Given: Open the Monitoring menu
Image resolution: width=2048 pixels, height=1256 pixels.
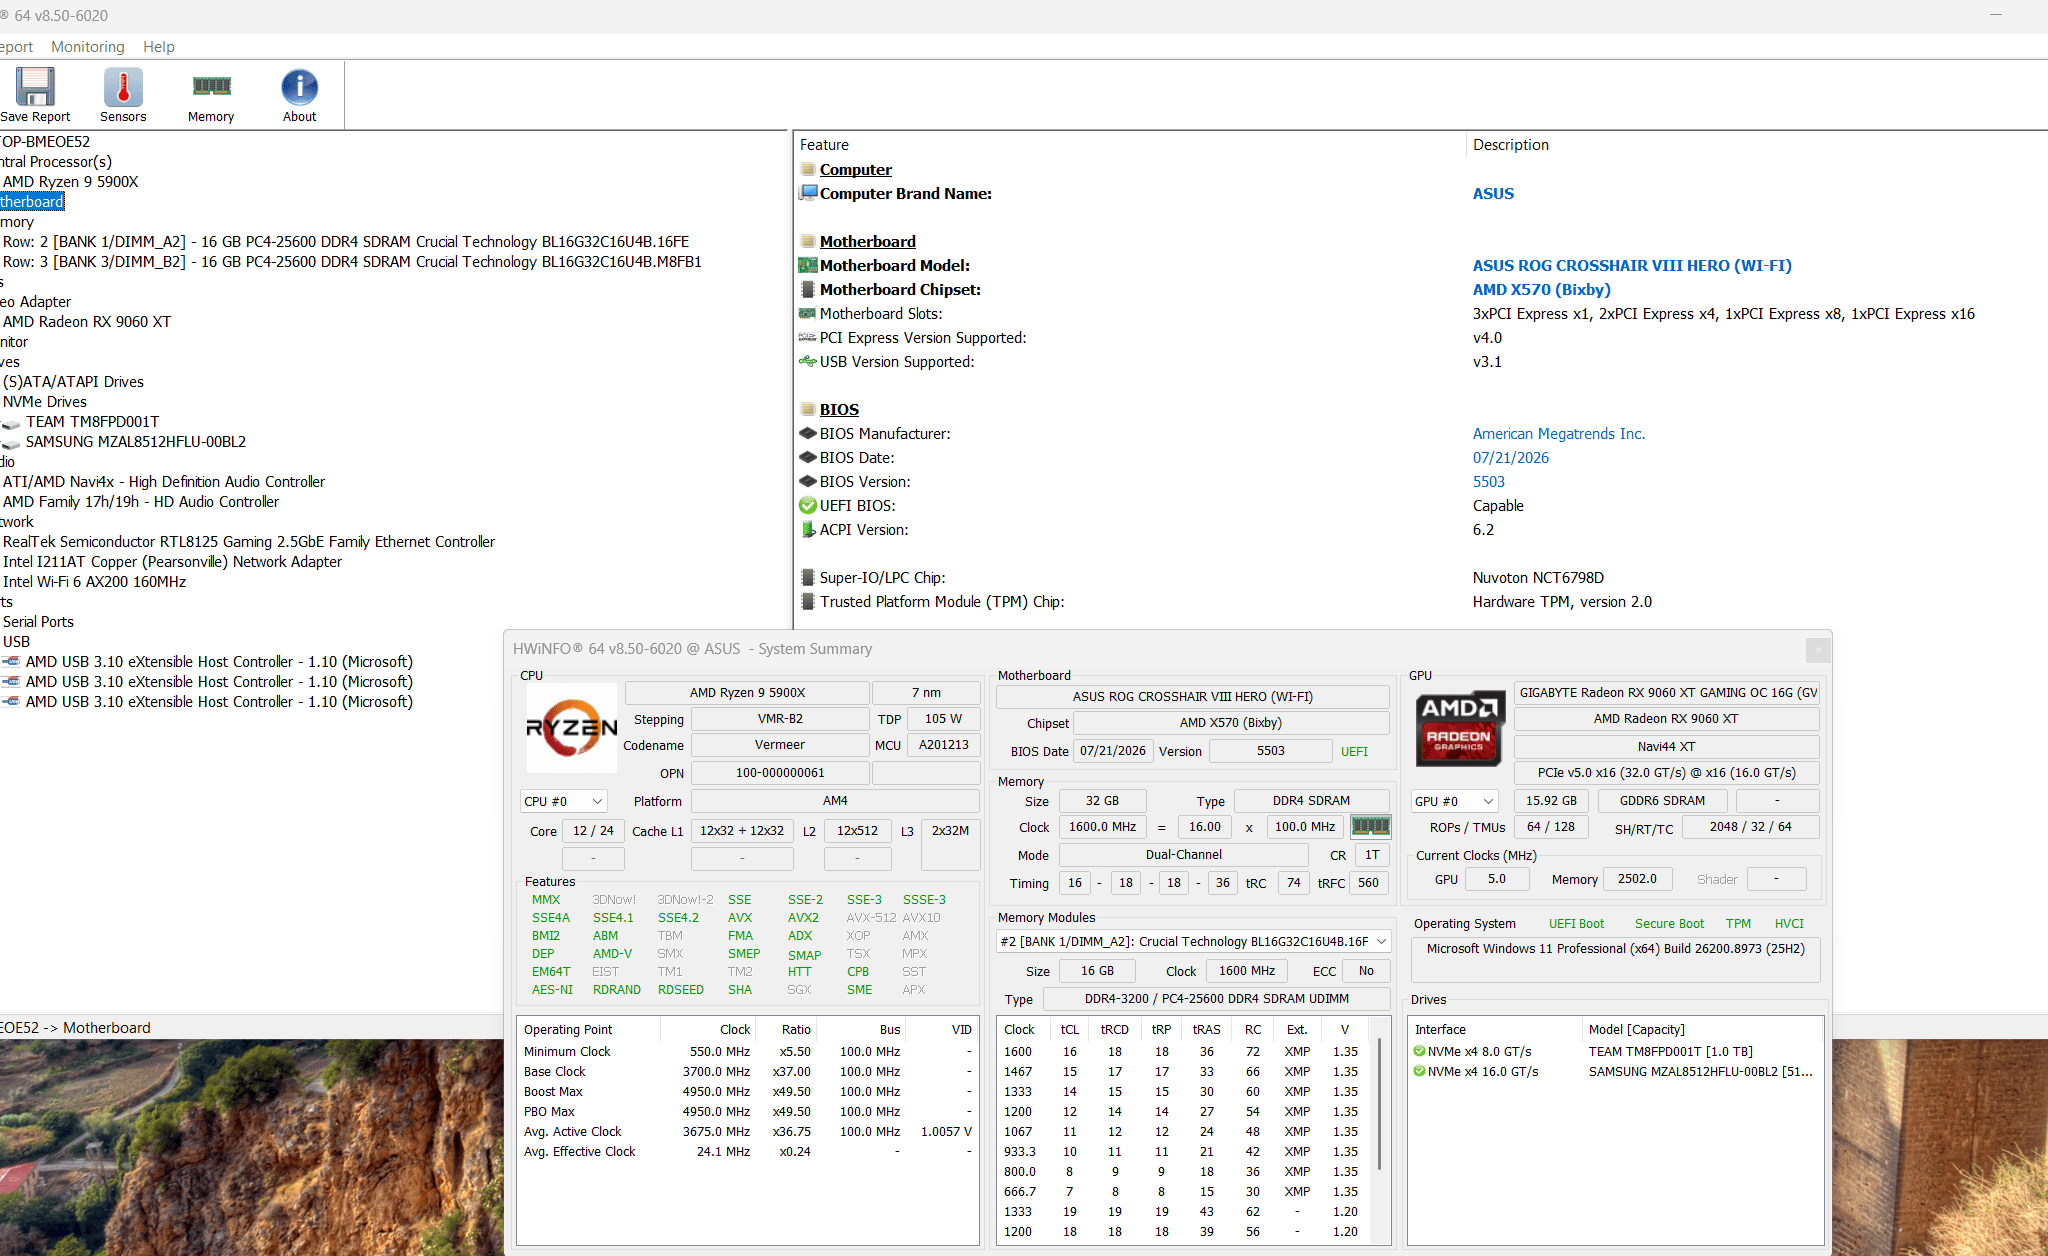Looking at the screenshot, I should [x=88, y=46].
